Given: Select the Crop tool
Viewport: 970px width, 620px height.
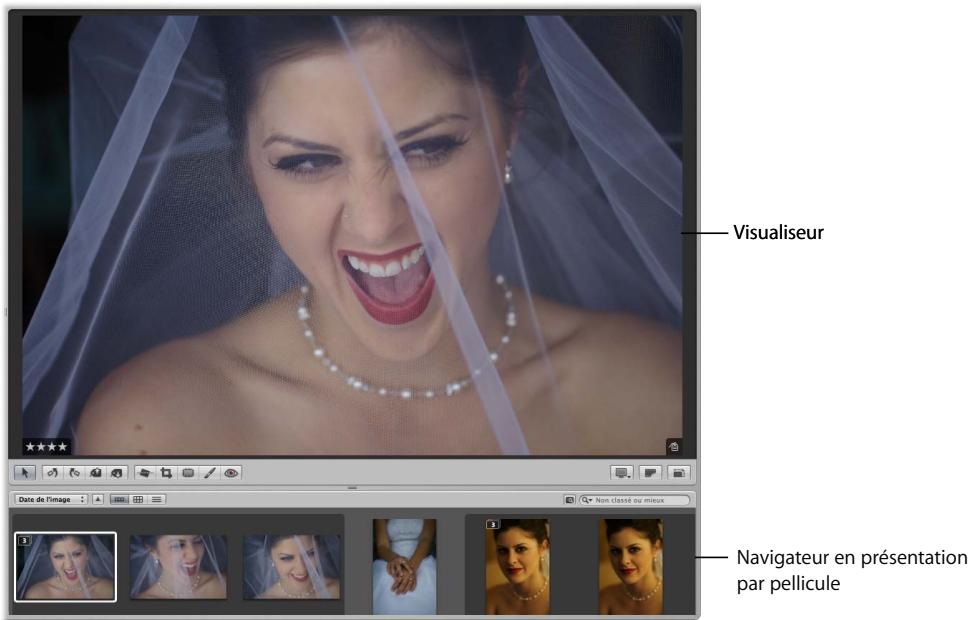Looking at the screenshot, I should 166,473.
